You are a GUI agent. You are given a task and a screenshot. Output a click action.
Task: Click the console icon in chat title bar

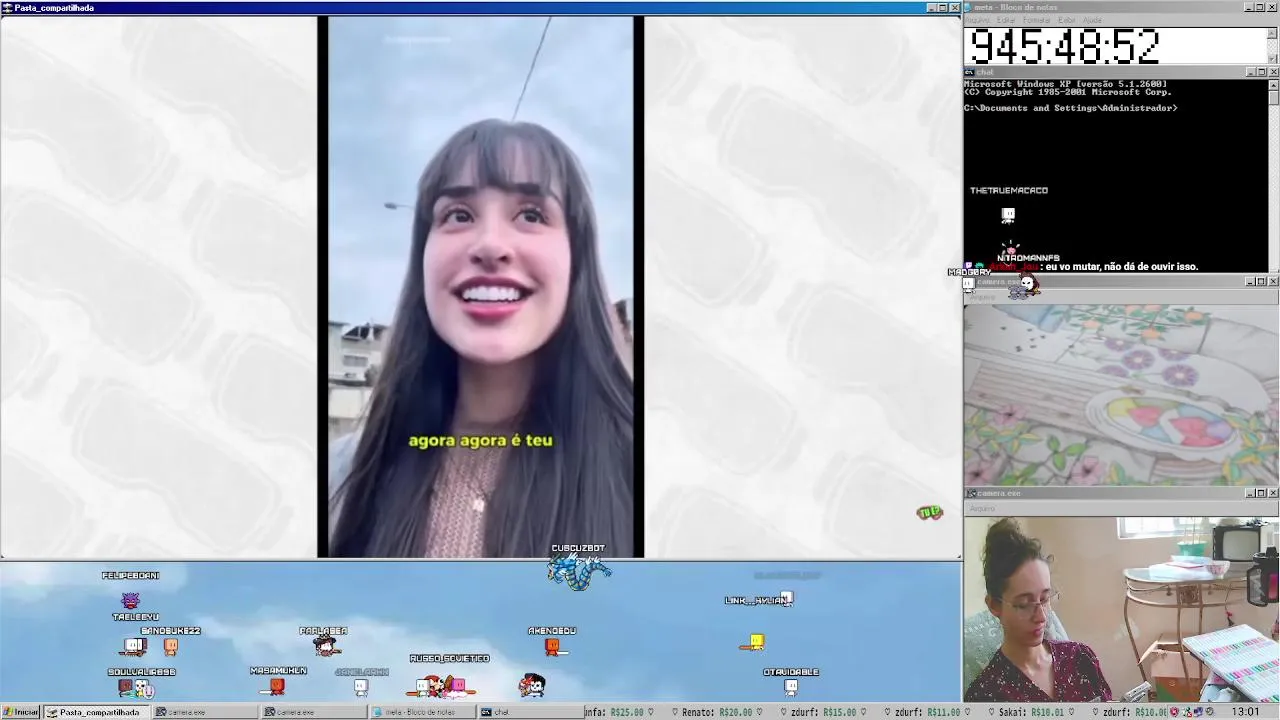tap(970, 72)
